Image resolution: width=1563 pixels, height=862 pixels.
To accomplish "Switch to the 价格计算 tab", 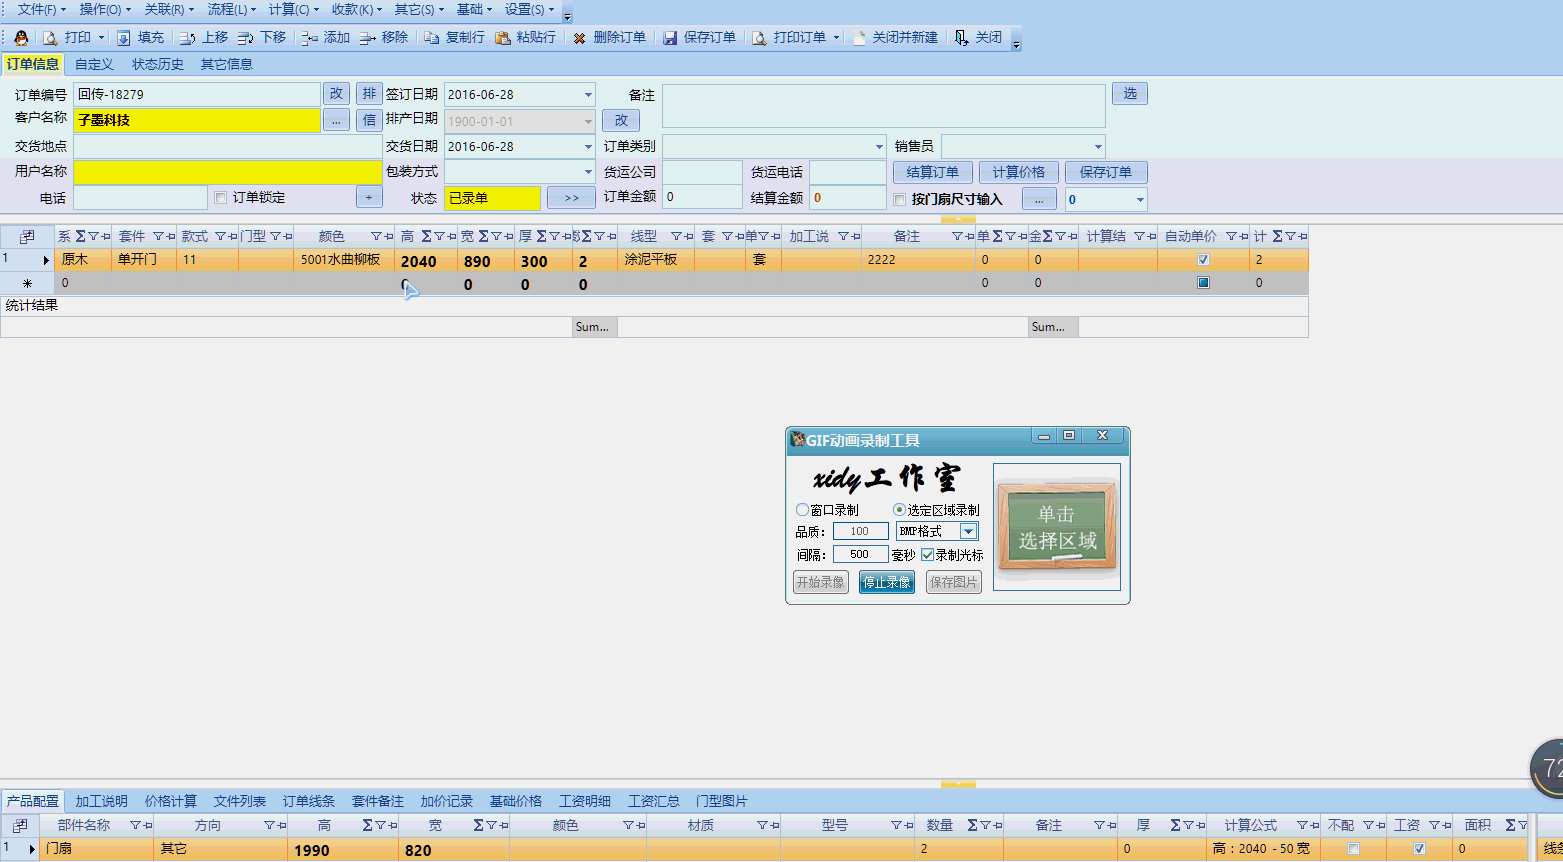I will click(171, 801).
